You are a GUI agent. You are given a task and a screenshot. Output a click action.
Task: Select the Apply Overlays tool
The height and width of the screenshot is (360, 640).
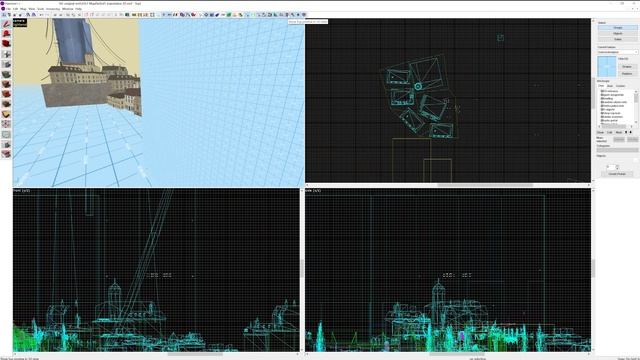6,104
